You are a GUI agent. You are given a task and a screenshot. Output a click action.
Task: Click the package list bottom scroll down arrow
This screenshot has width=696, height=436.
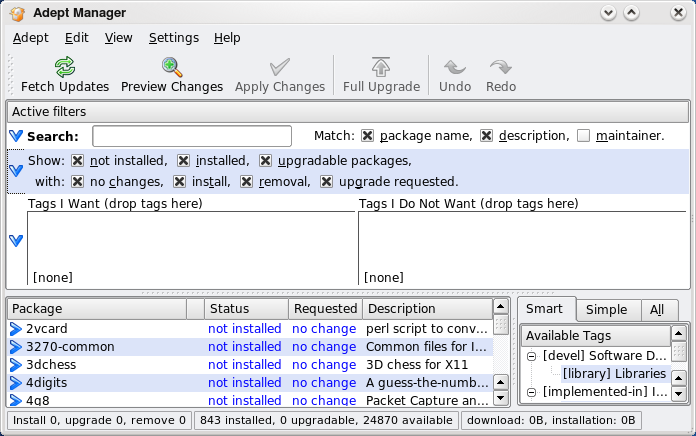pyautogui.click(x=501, y=398)
